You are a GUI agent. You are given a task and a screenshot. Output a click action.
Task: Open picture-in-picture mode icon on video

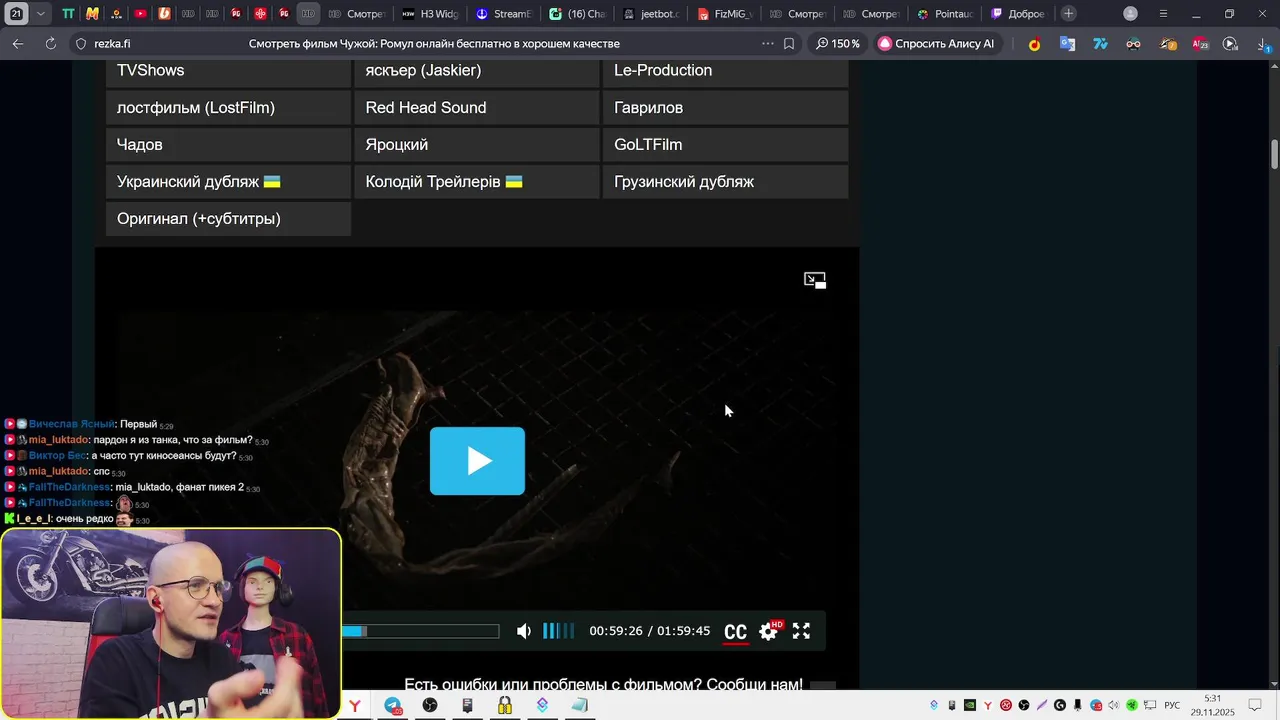(x=815, y=280)
